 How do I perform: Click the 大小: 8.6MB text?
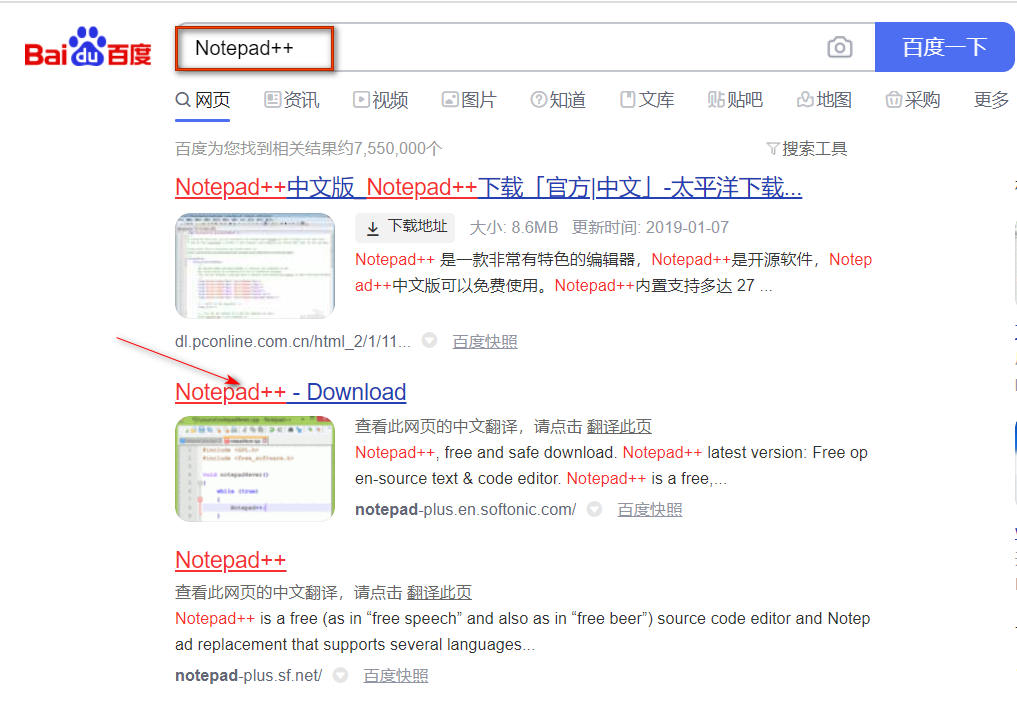pos(514,228)
